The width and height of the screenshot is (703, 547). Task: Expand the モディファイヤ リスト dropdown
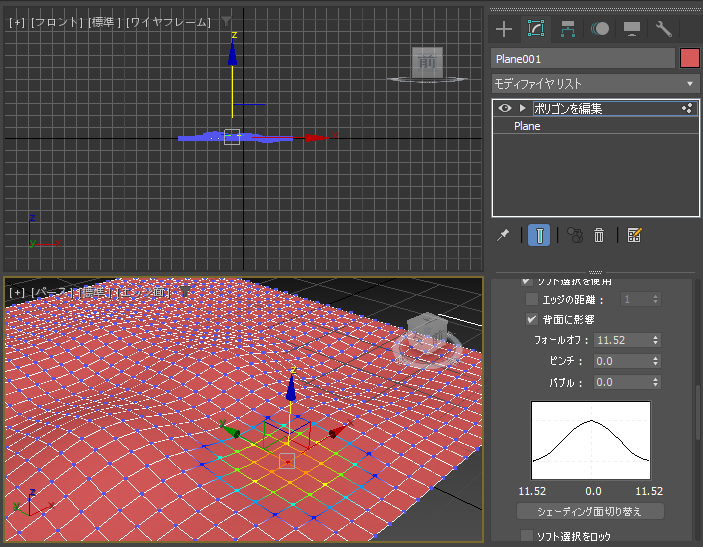tap(595, 84)
